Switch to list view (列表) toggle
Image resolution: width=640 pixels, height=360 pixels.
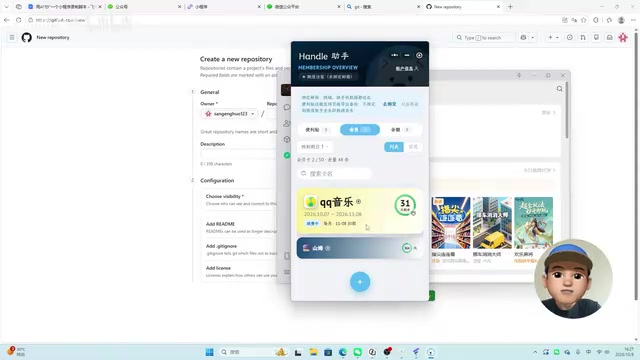[394, 147]
